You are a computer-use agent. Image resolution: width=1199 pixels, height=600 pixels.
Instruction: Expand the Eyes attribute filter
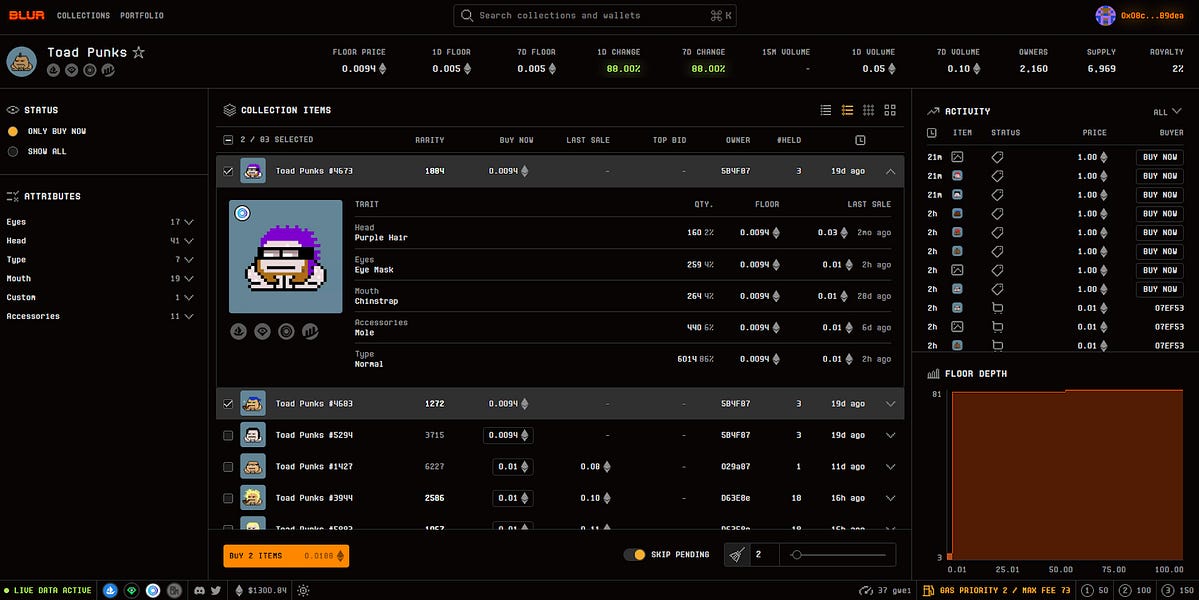click(188, 222)
